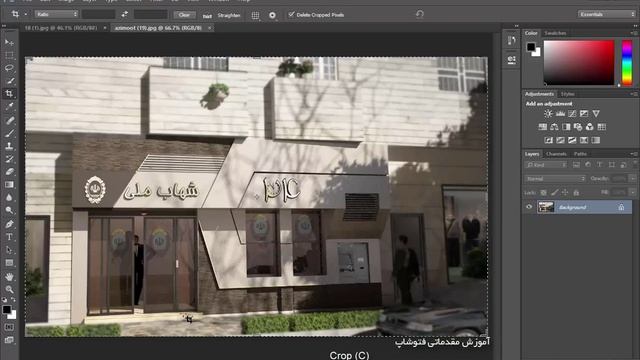Image resolution: width=640 pixels, height=360 pixels.
Task: Open the crop Ratio preset dropdown
Action: 56,14
